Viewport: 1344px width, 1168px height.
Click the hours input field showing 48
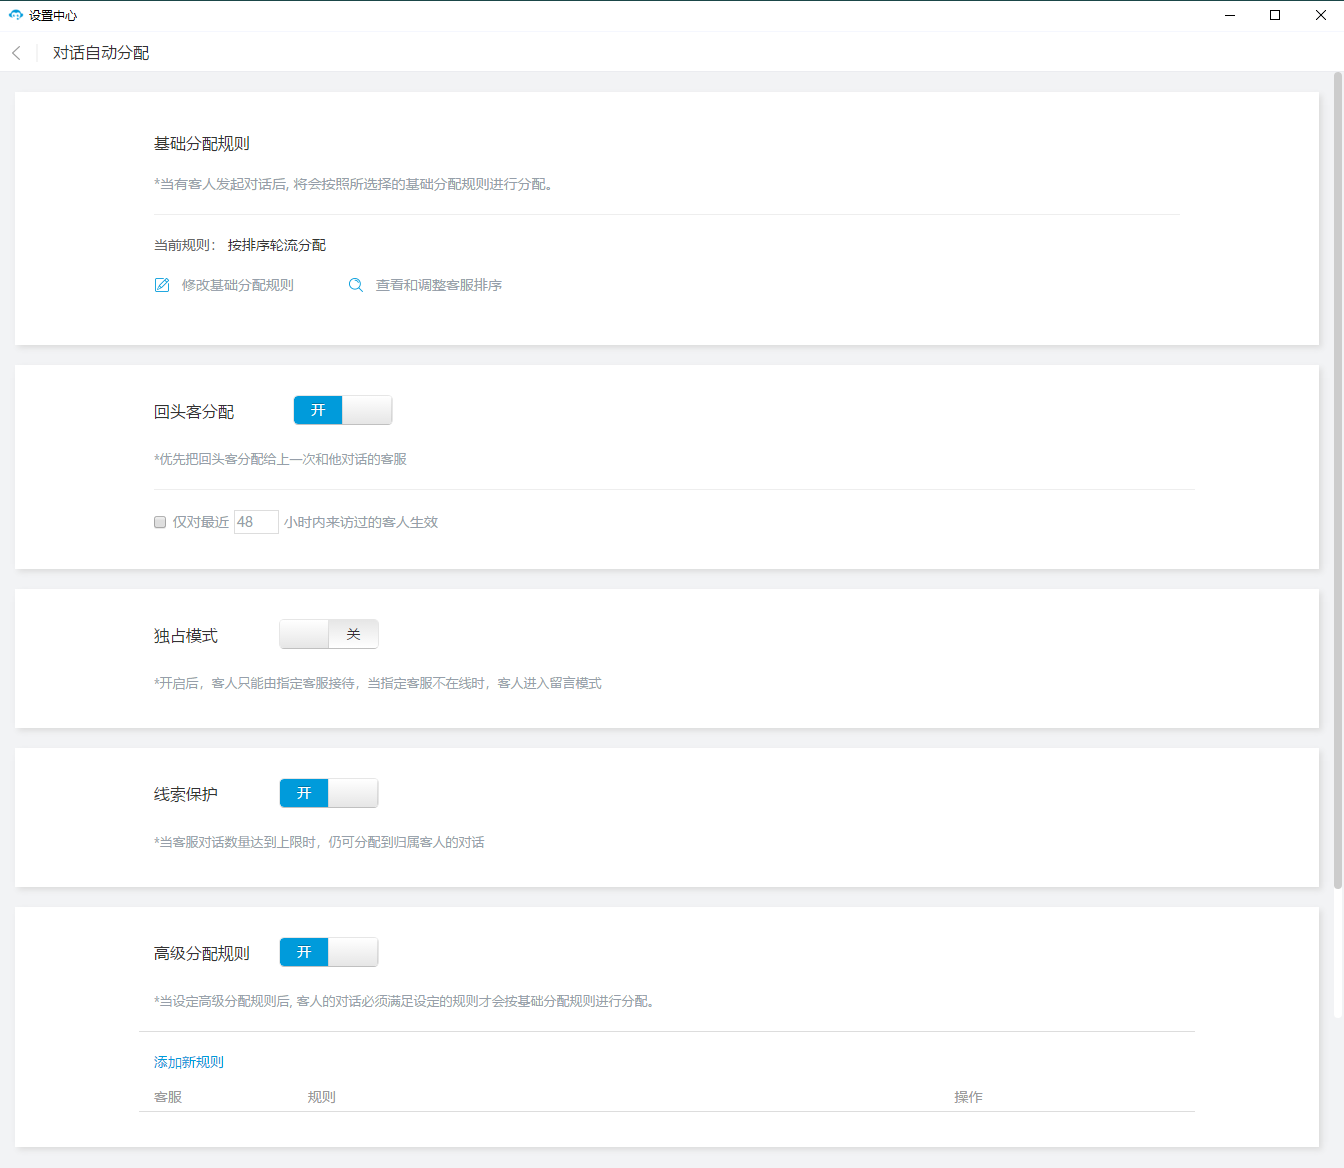pos(256,522)
